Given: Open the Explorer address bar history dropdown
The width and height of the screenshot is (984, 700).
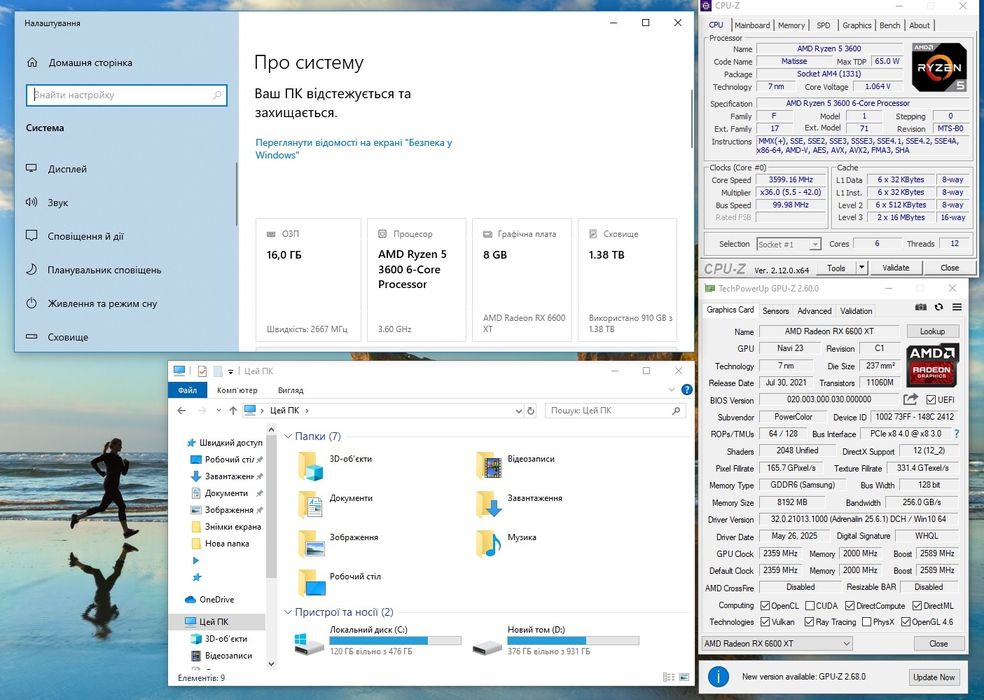Looking at the screenshot, I should tap(518, 411).
